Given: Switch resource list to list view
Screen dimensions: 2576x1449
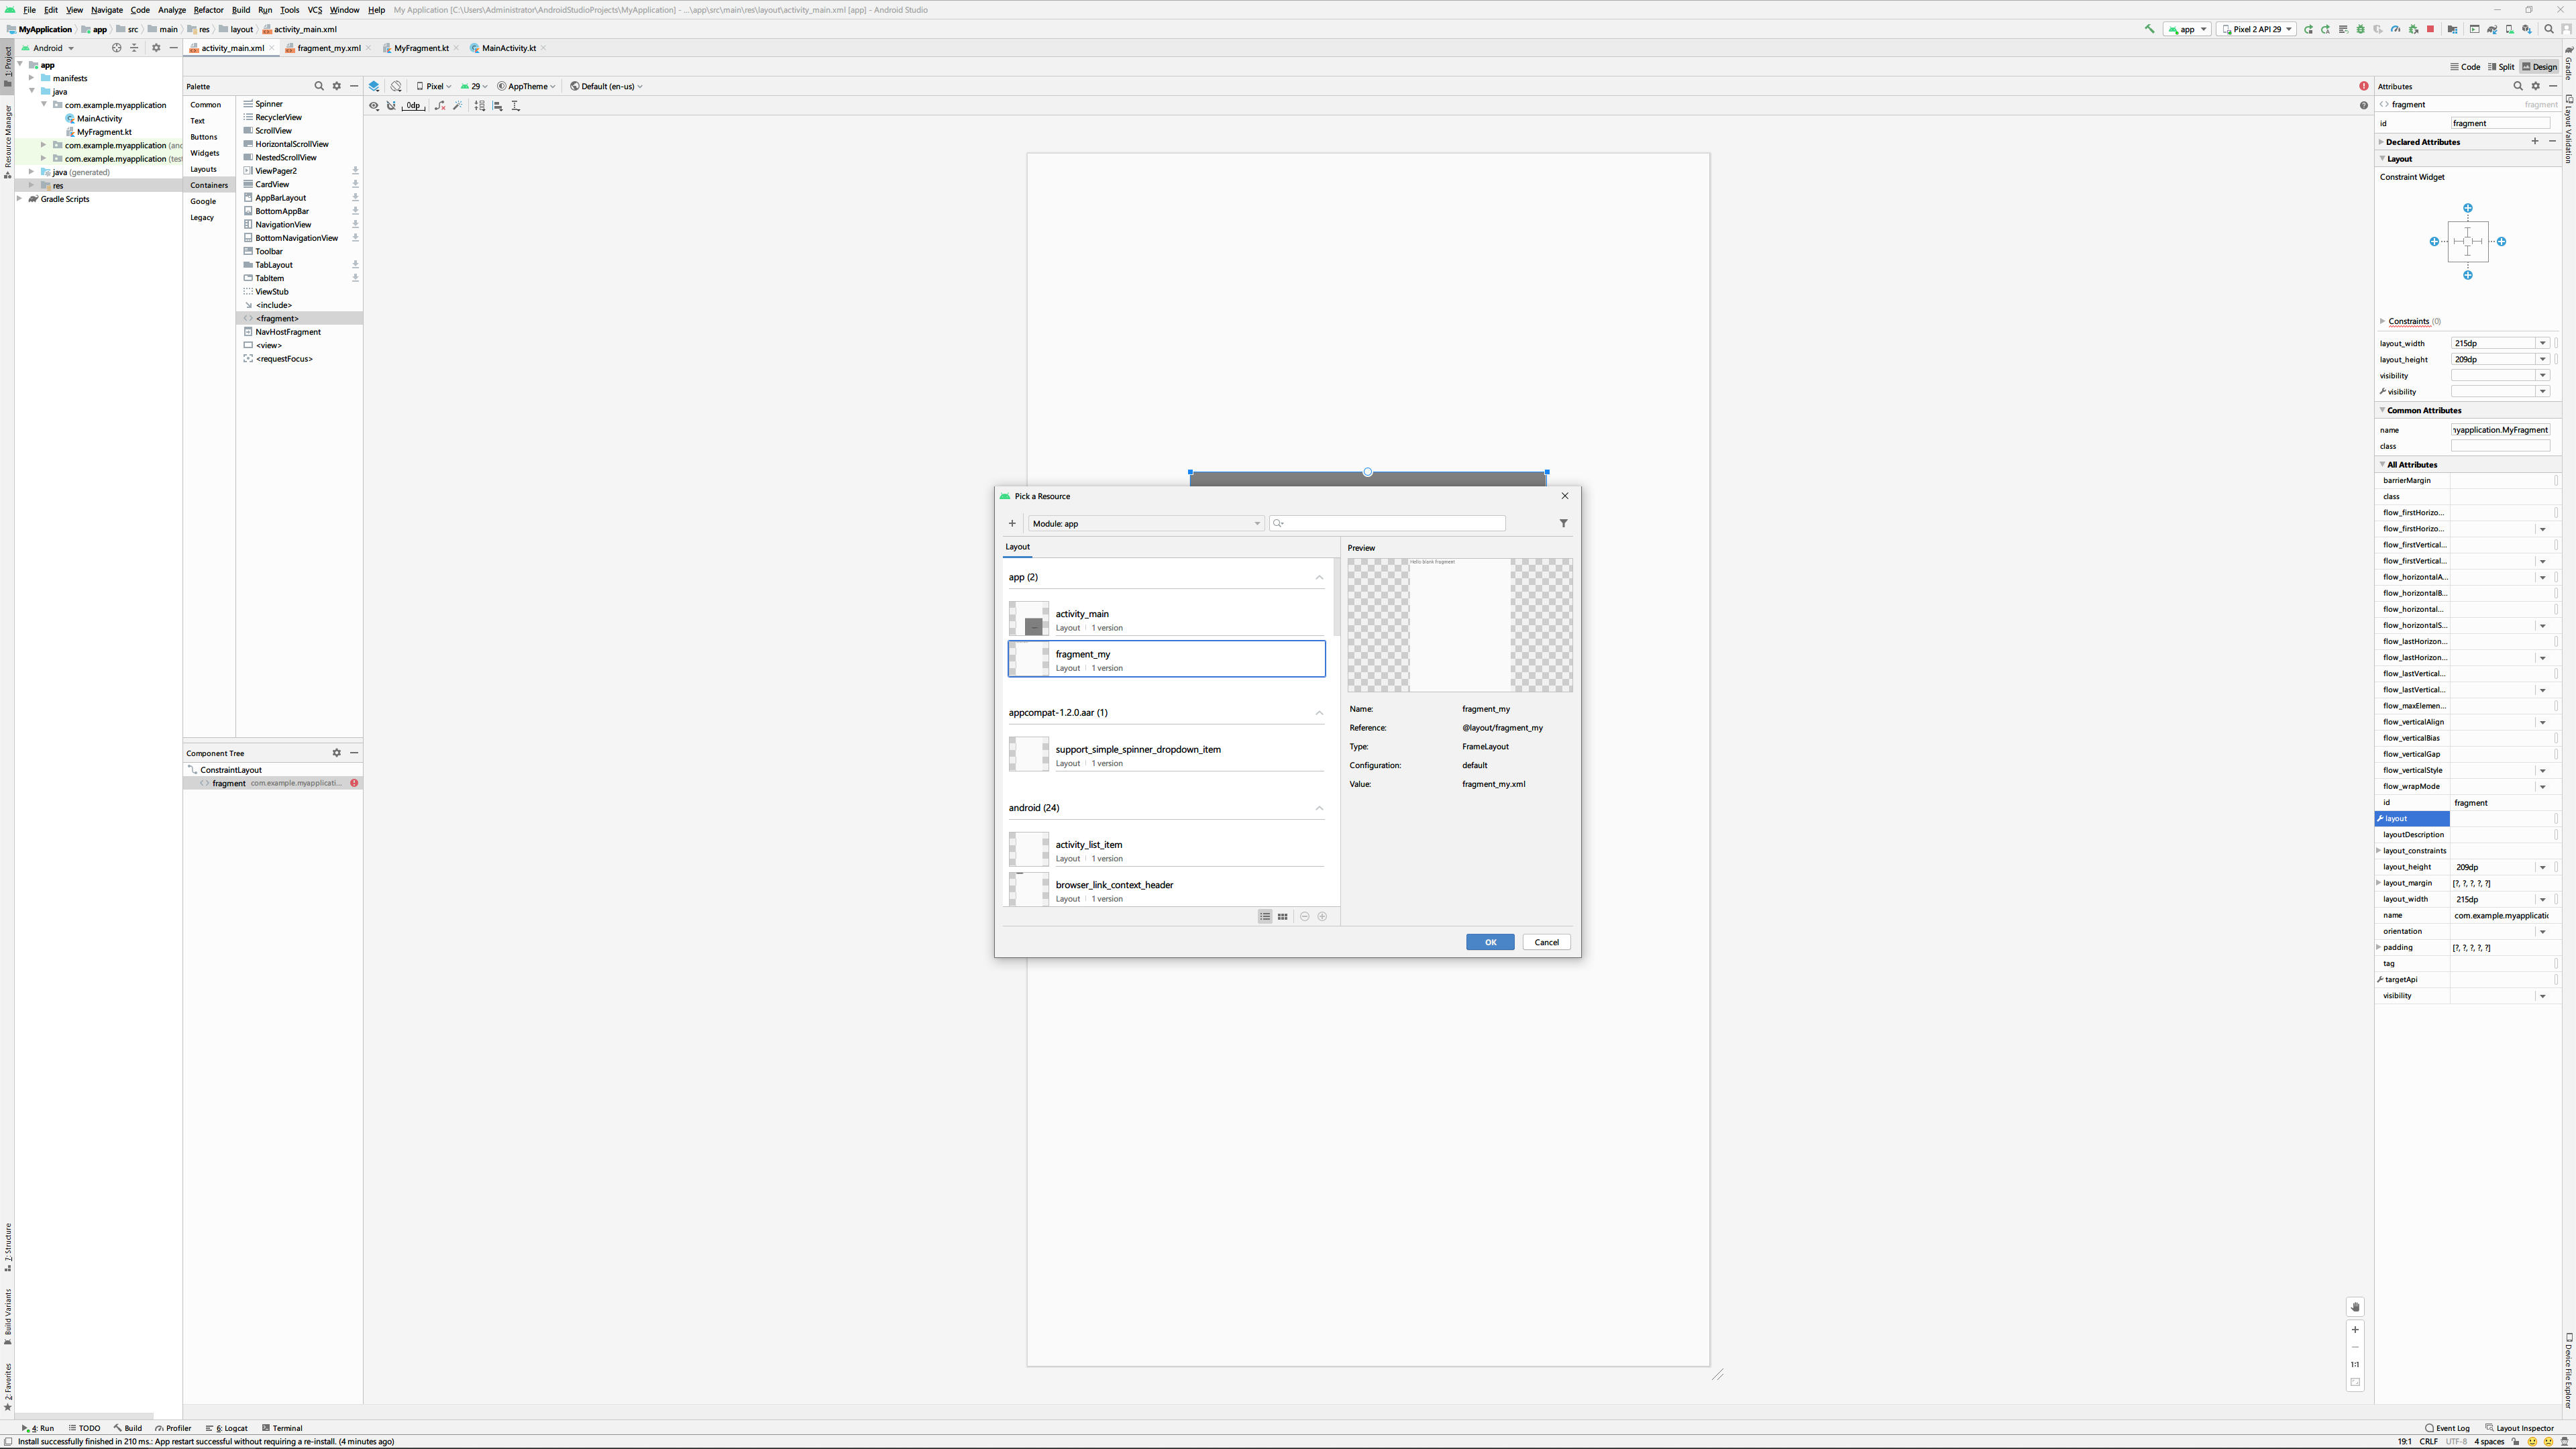Looking at the screenshot, I should point(1265,916).
